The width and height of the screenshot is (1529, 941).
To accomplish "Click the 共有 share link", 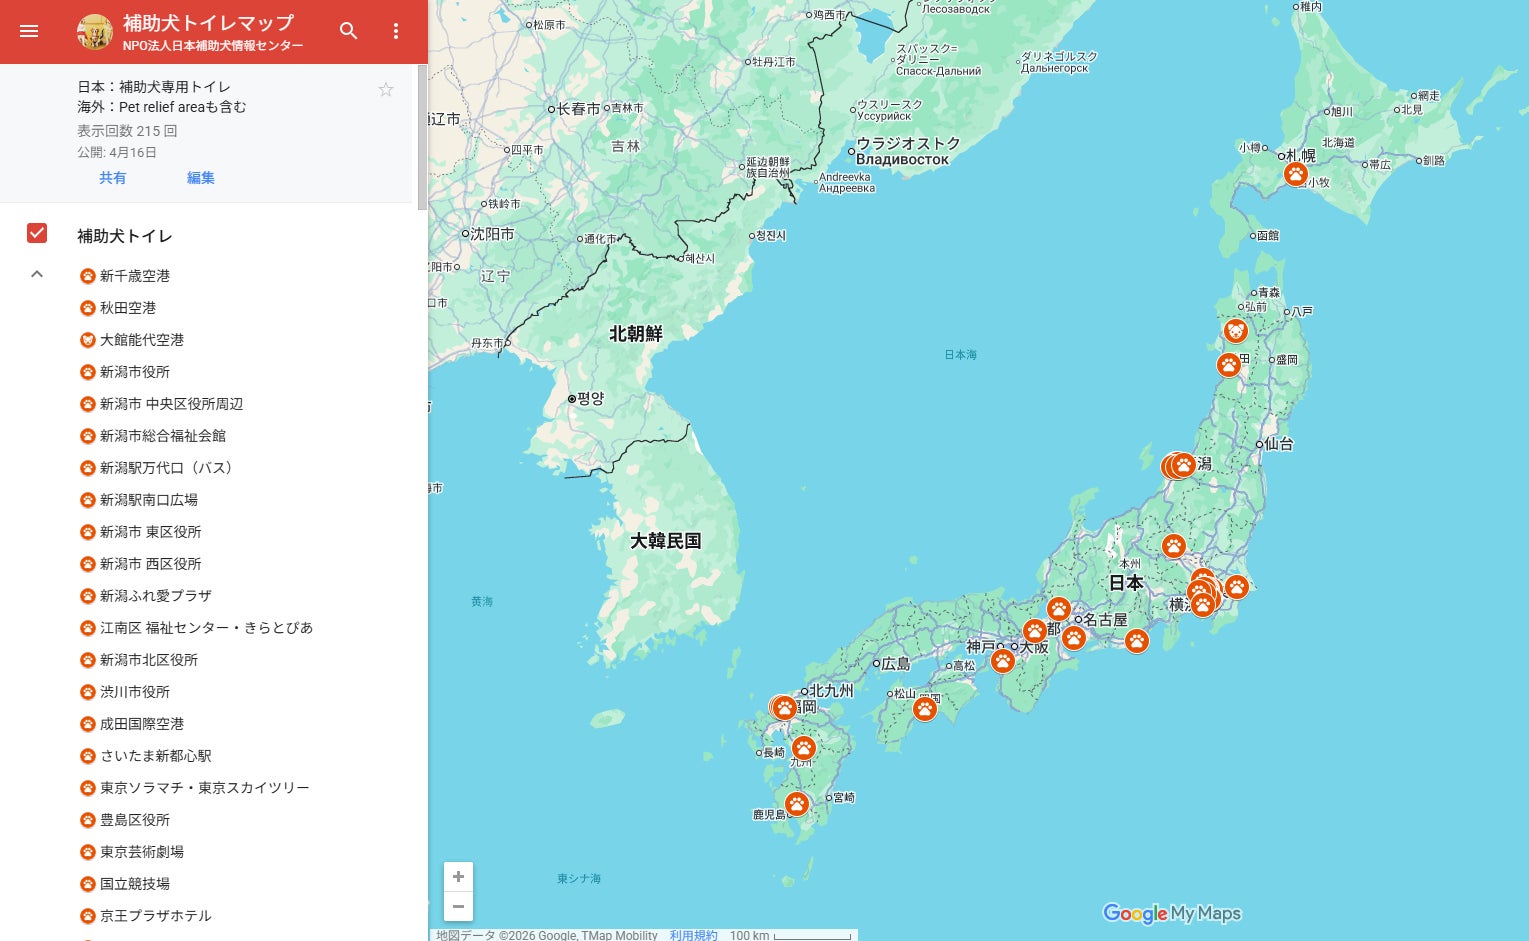I will pos(113,178).
